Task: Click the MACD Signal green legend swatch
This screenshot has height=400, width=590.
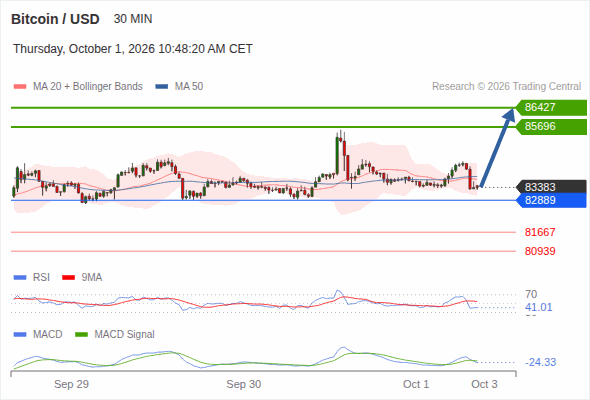Action: (81, 335)
